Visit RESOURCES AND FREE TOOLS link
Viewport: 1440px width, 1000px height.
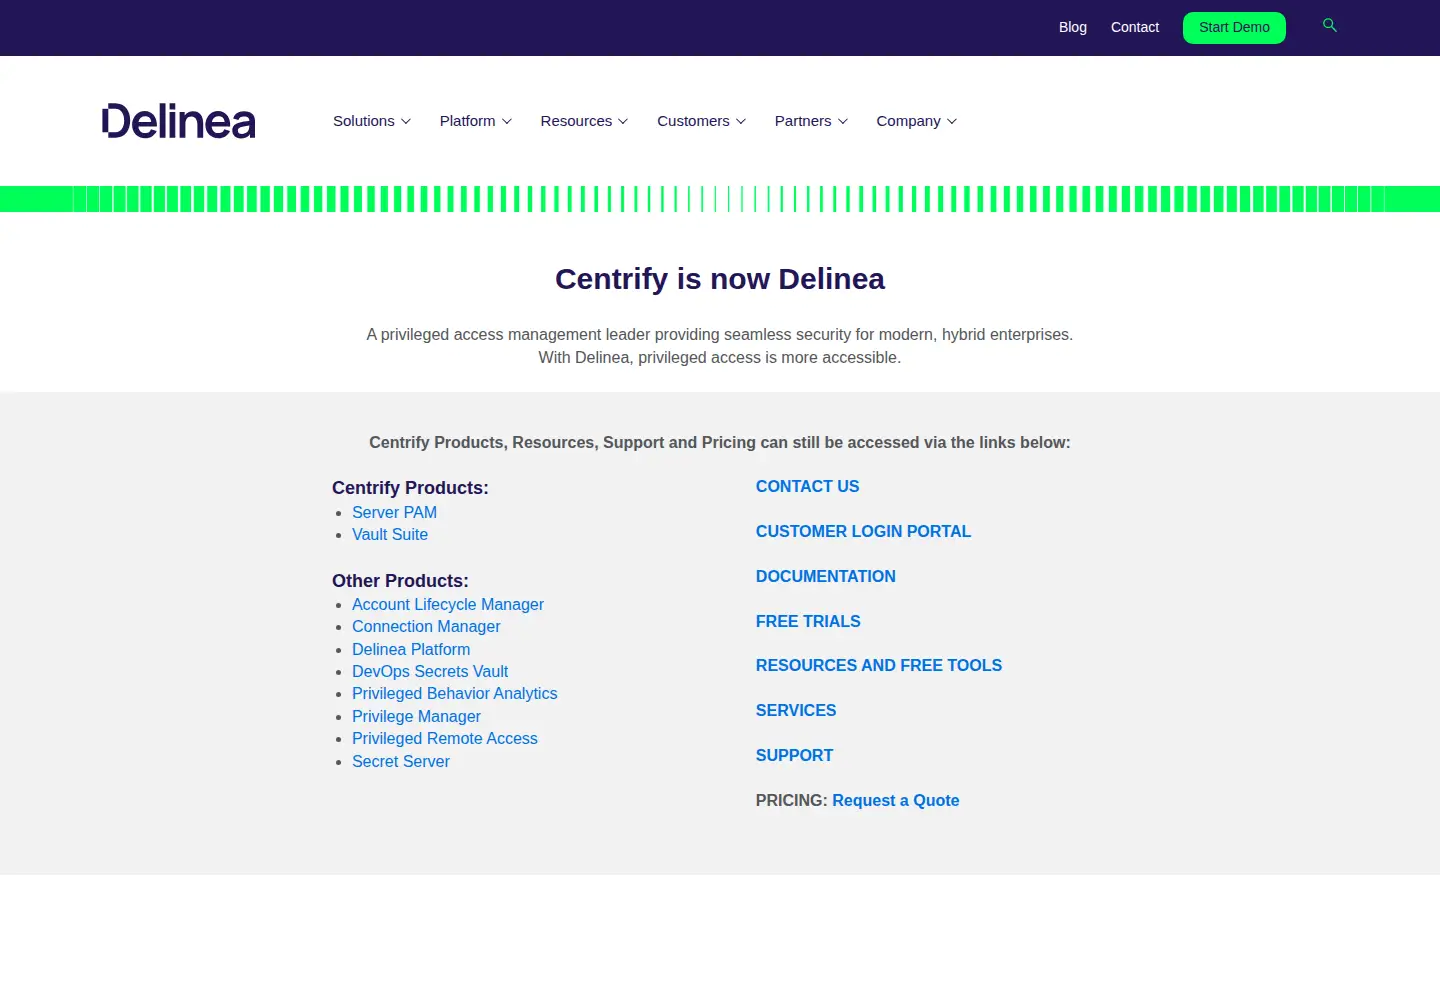[879, 666]
